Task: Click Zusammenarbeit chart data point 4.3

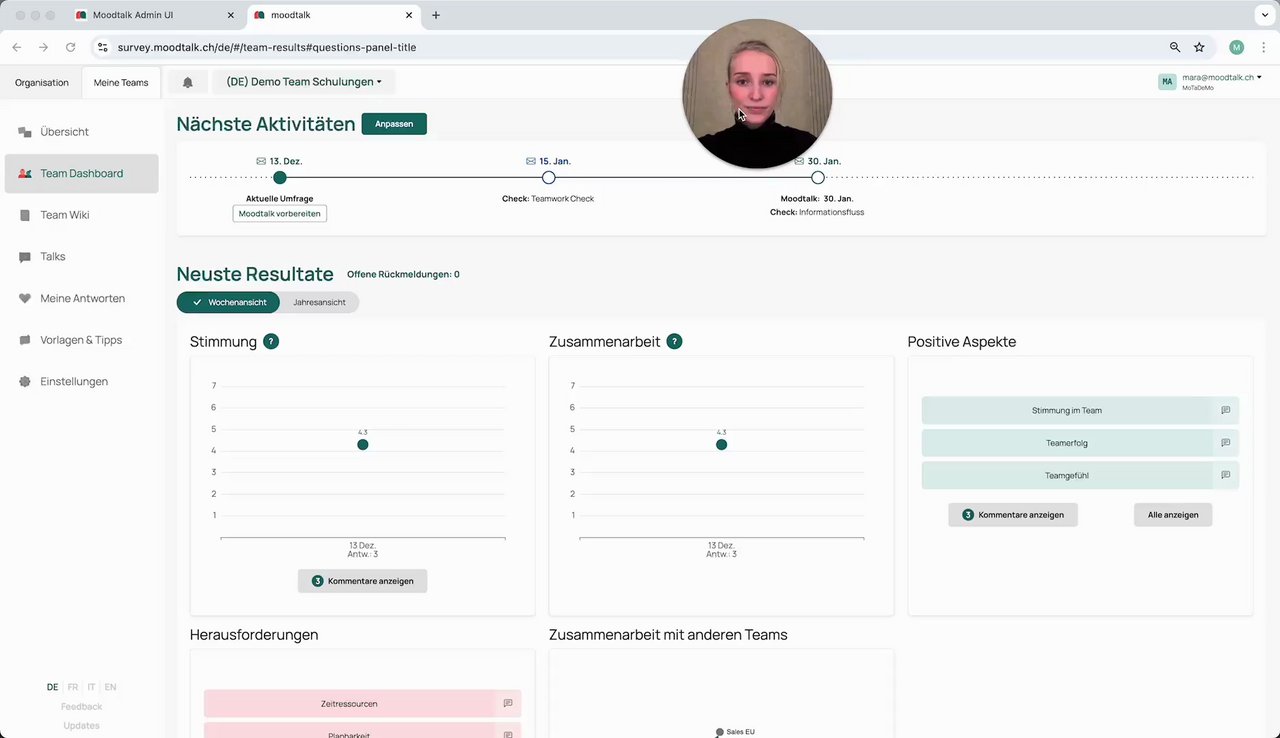Action: click(721, 445)
